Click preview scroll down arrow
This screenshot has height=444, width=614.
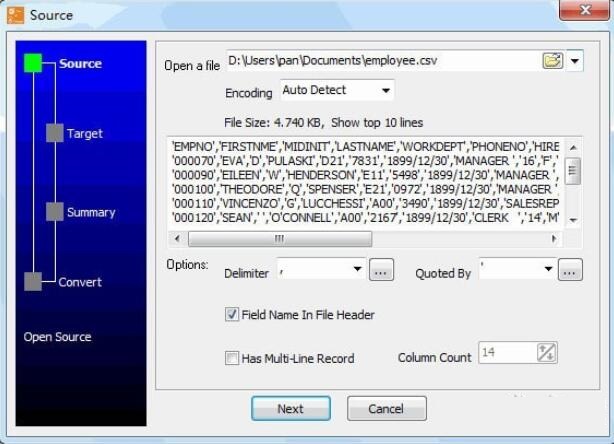573,220
